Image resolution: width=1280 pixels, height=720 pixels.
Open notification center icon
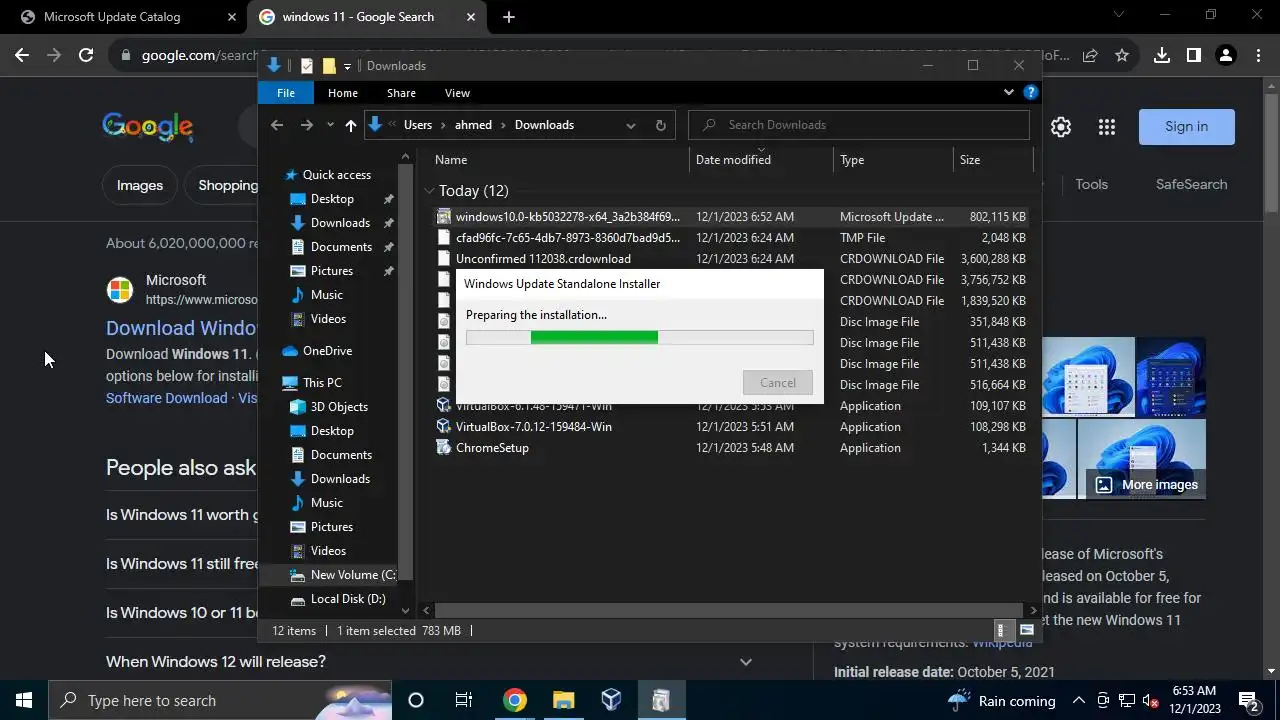point(1248,700)
